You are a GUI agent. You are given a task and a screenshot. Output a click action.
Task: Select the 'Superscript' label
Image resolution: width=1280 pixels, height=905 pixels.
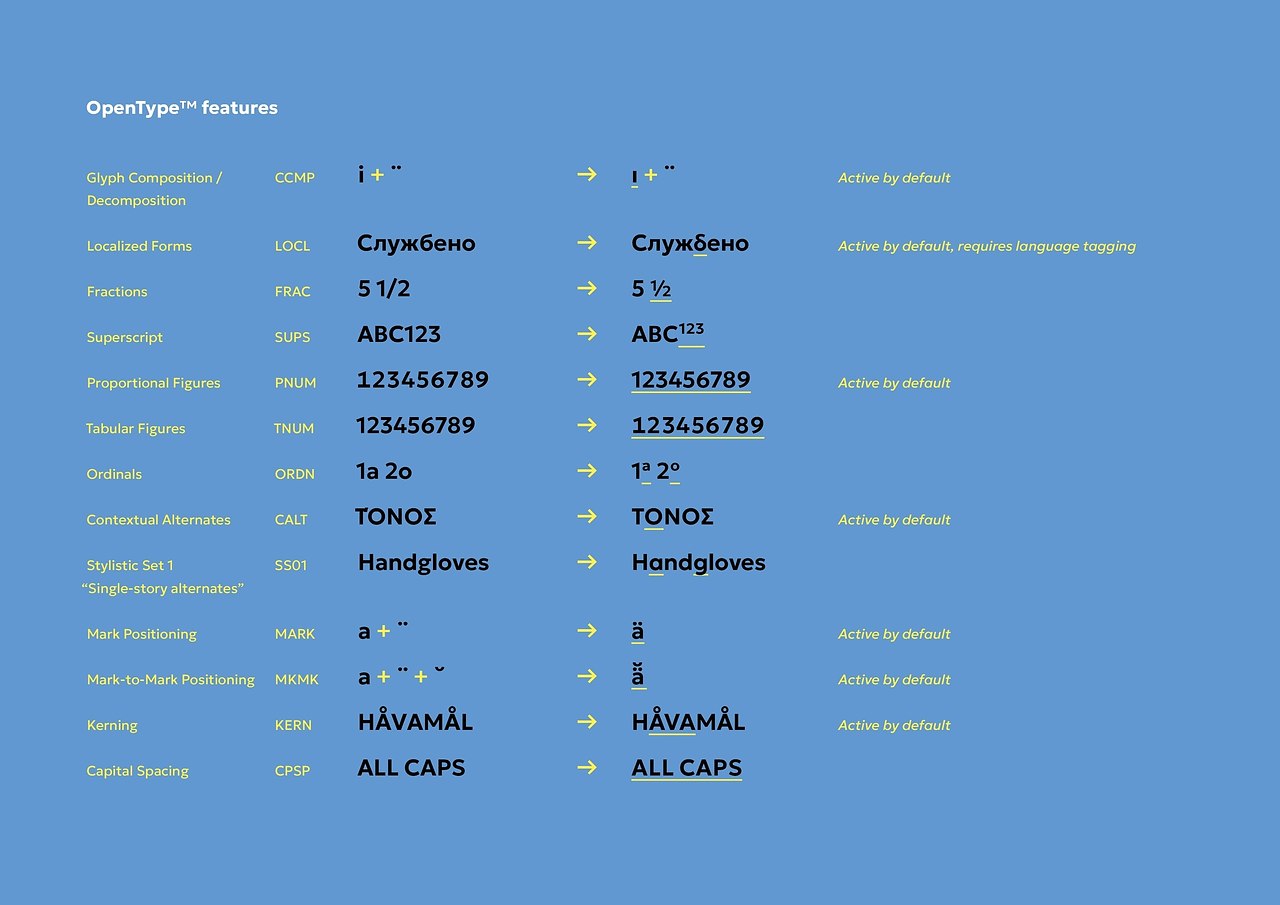(125, 338)
